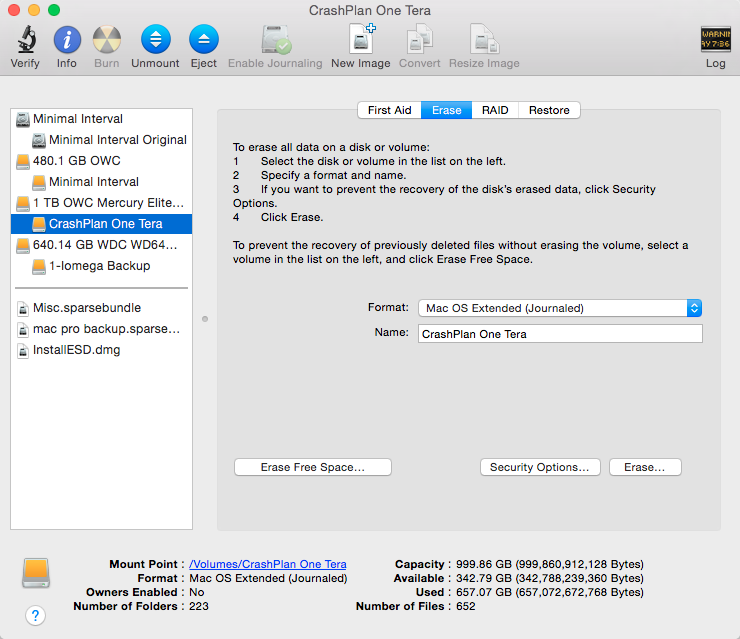
Task: Open the Info toolbar icon
Action: pyautogui.click(x=67, y=40)
